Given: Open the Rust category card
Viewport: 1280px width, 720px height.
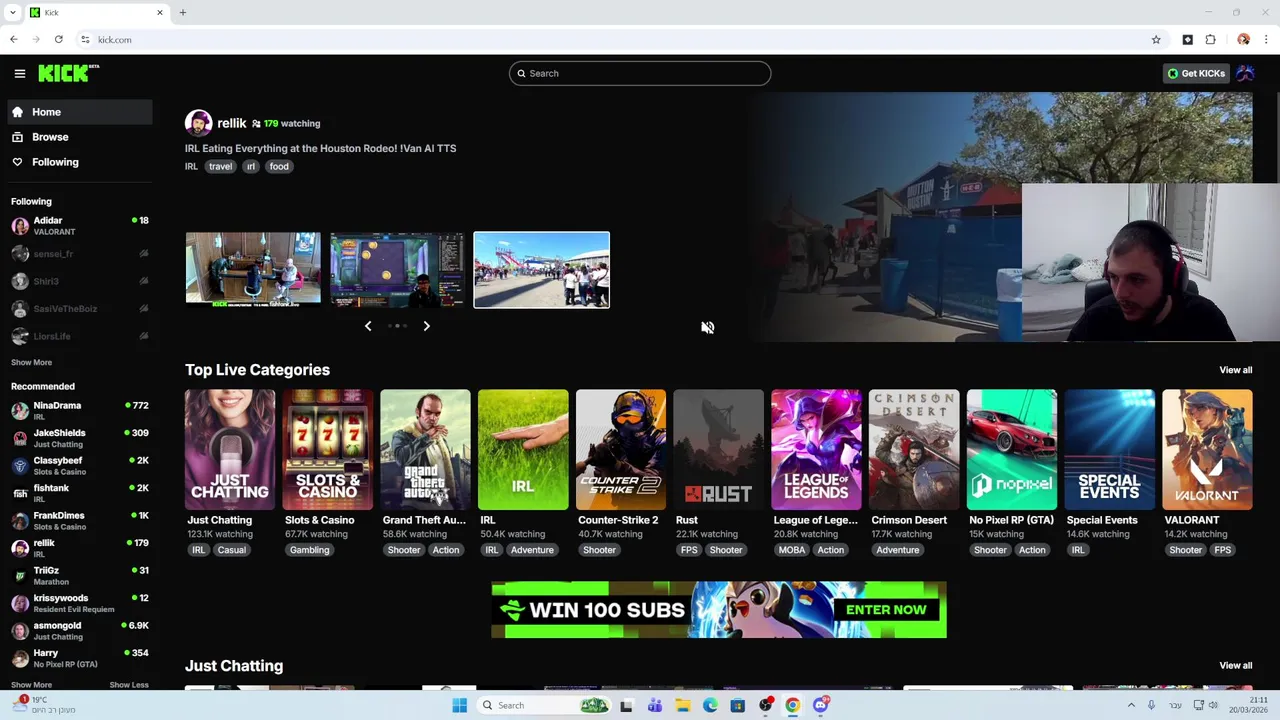Looking at the screenshot, I should 718,450.
